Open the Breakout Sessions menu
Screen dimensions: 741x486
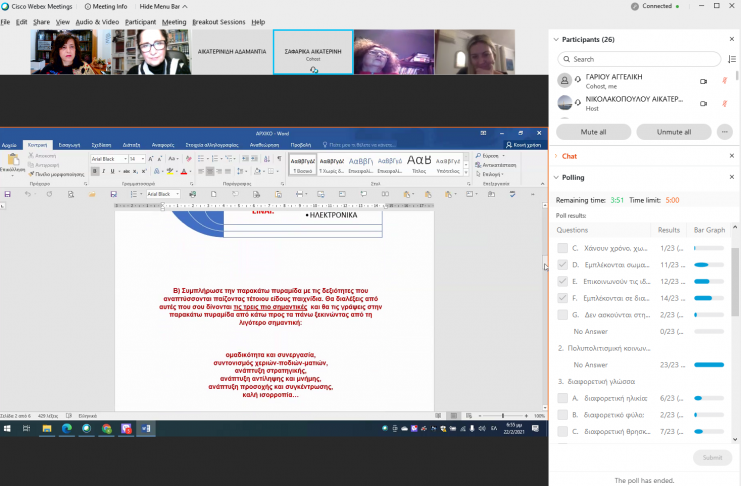tap(219, 21)
